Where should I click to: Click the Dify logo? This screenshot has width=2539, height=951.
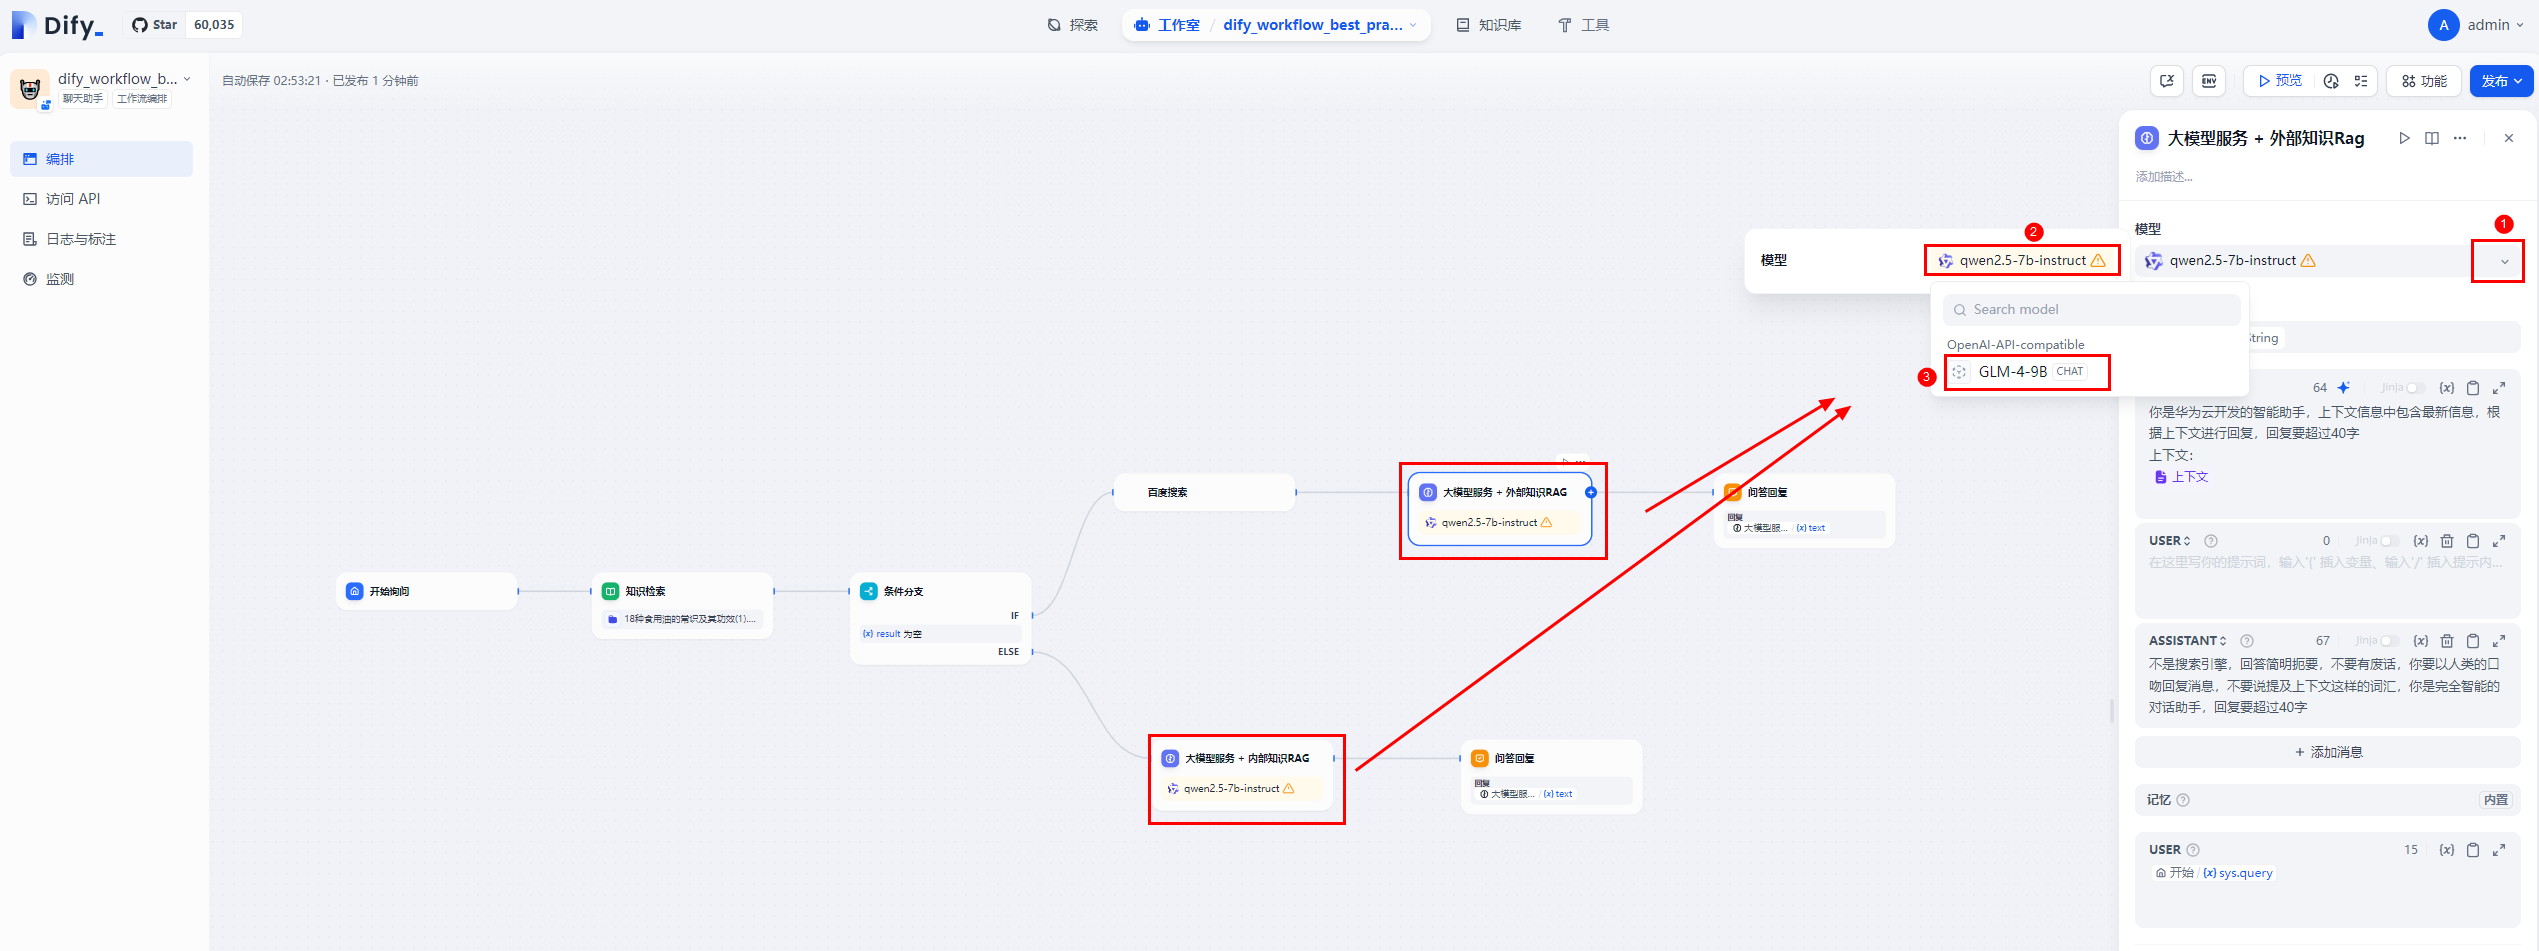coord(57,25)
